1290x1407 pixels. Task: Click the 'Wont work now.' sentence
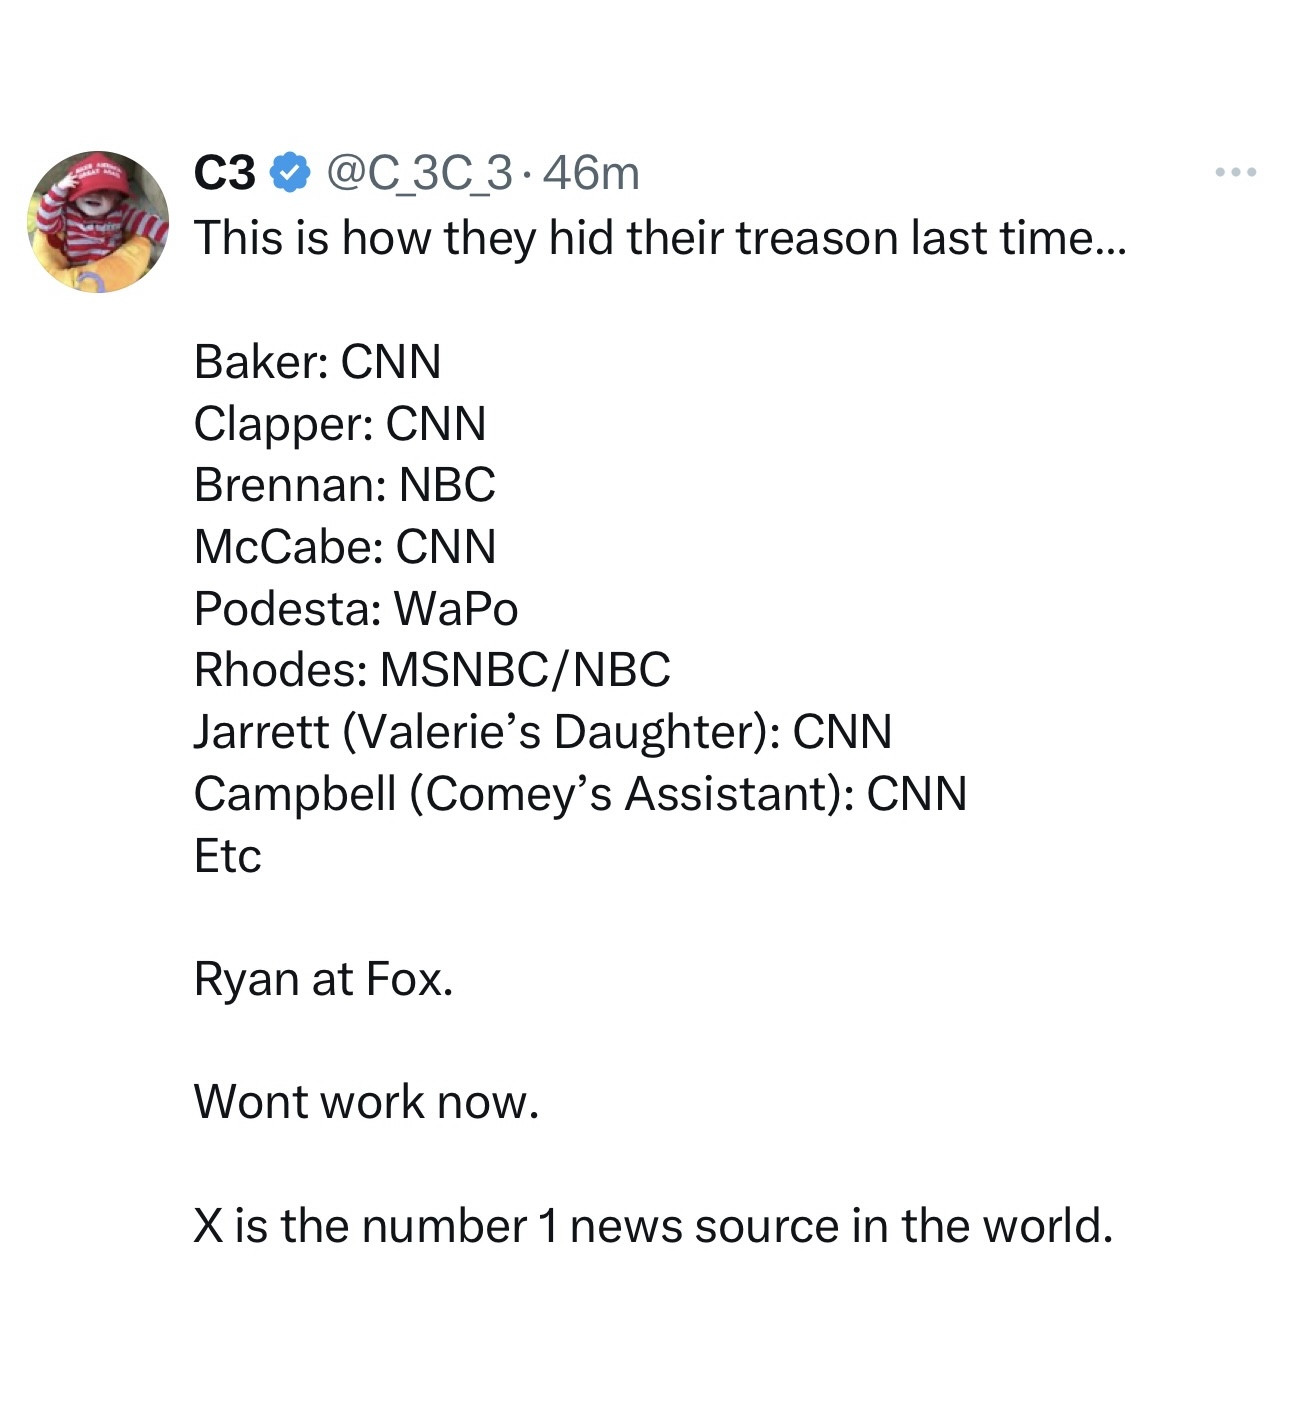tap(366, 1102)
